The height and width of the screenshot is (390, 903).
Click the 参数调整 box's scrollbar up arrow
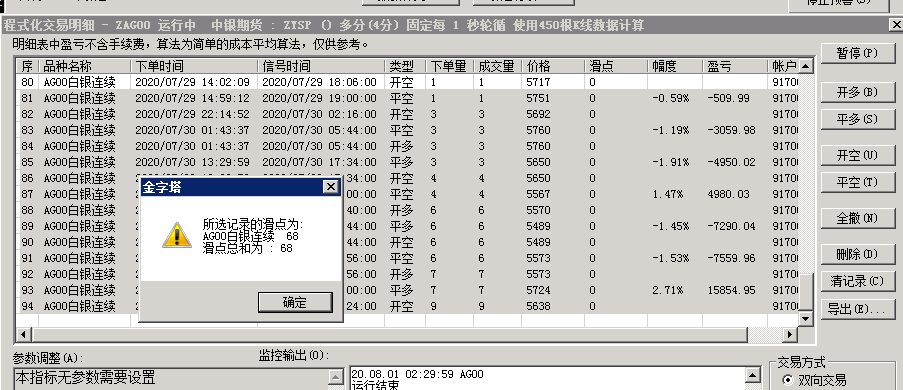tap(336, 377)
